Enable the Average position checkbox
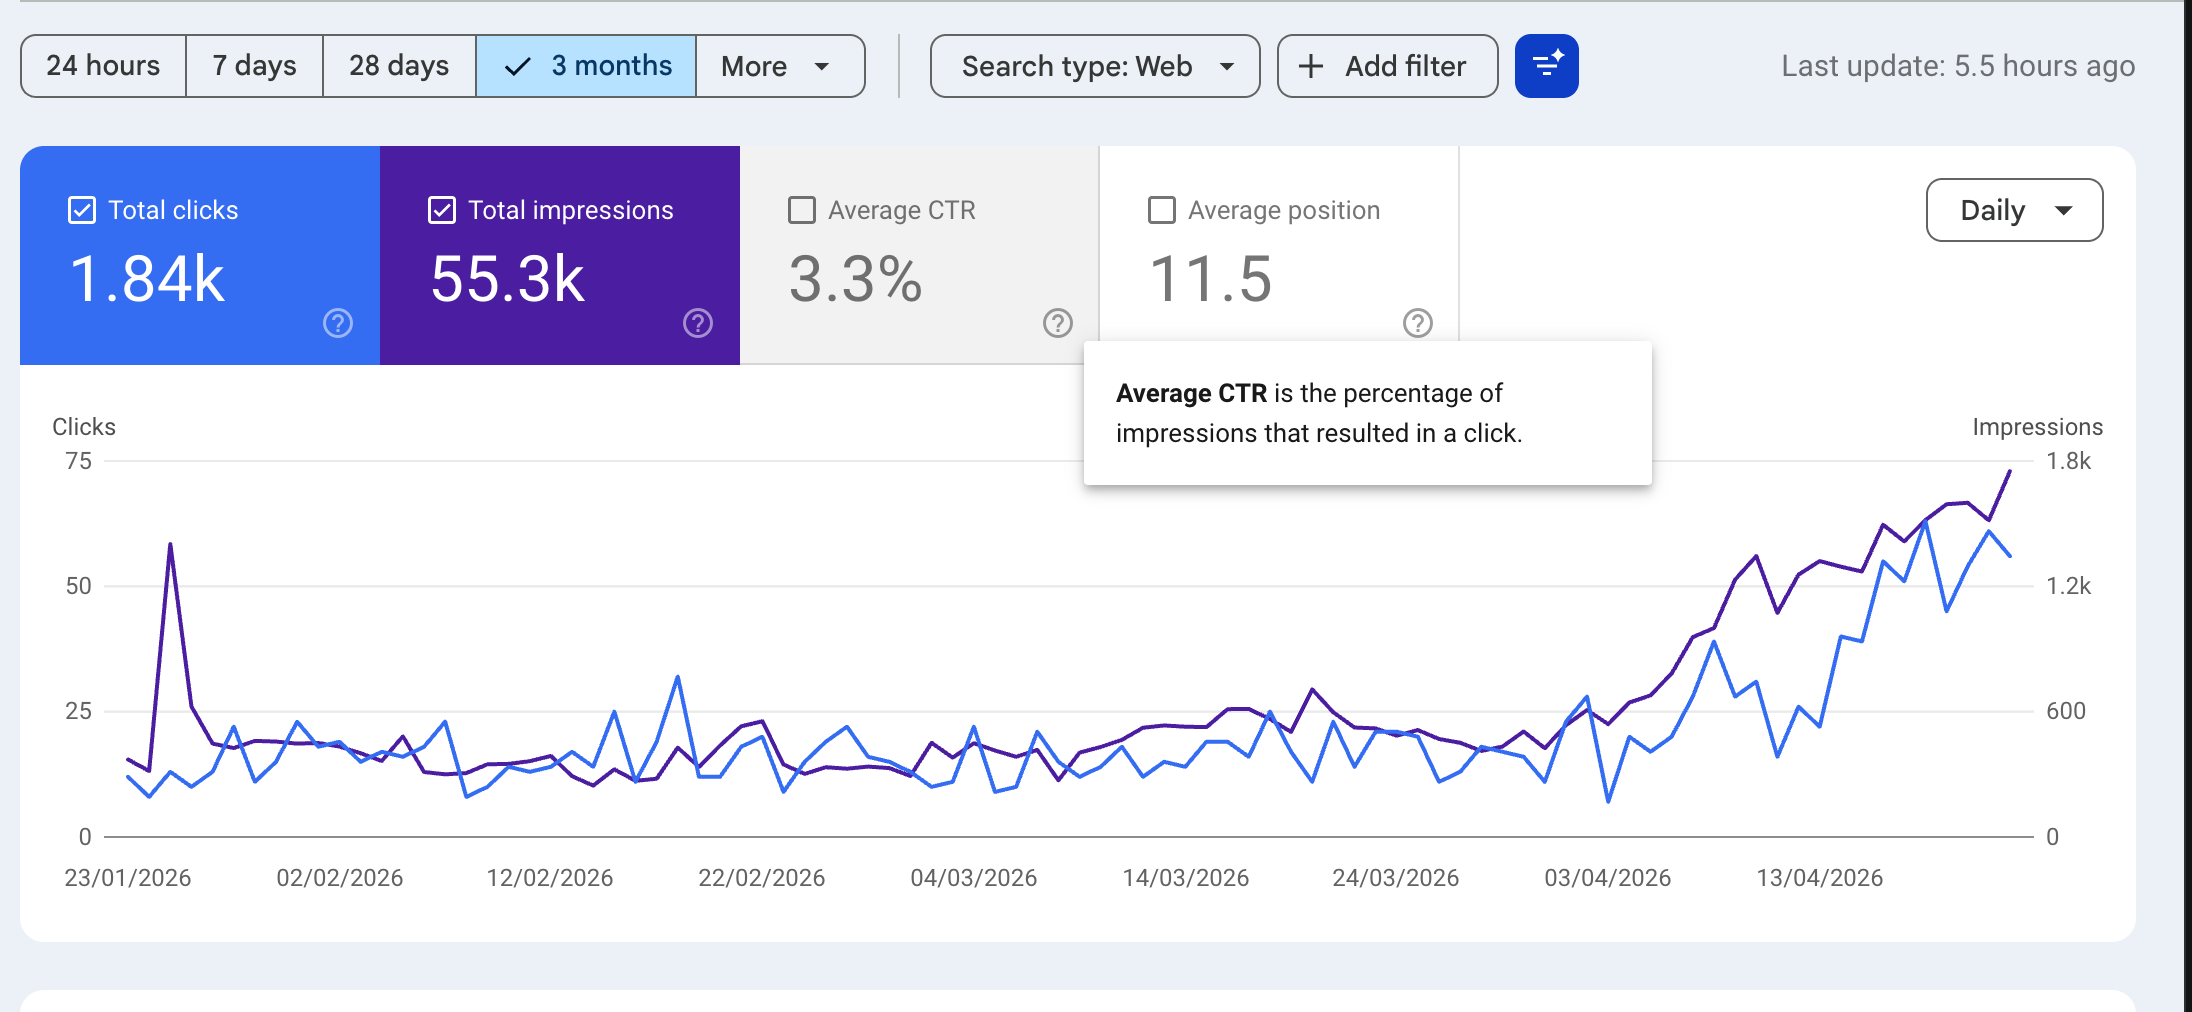The height and width of the screenshot is (1012, 2192). [1162, 210]
